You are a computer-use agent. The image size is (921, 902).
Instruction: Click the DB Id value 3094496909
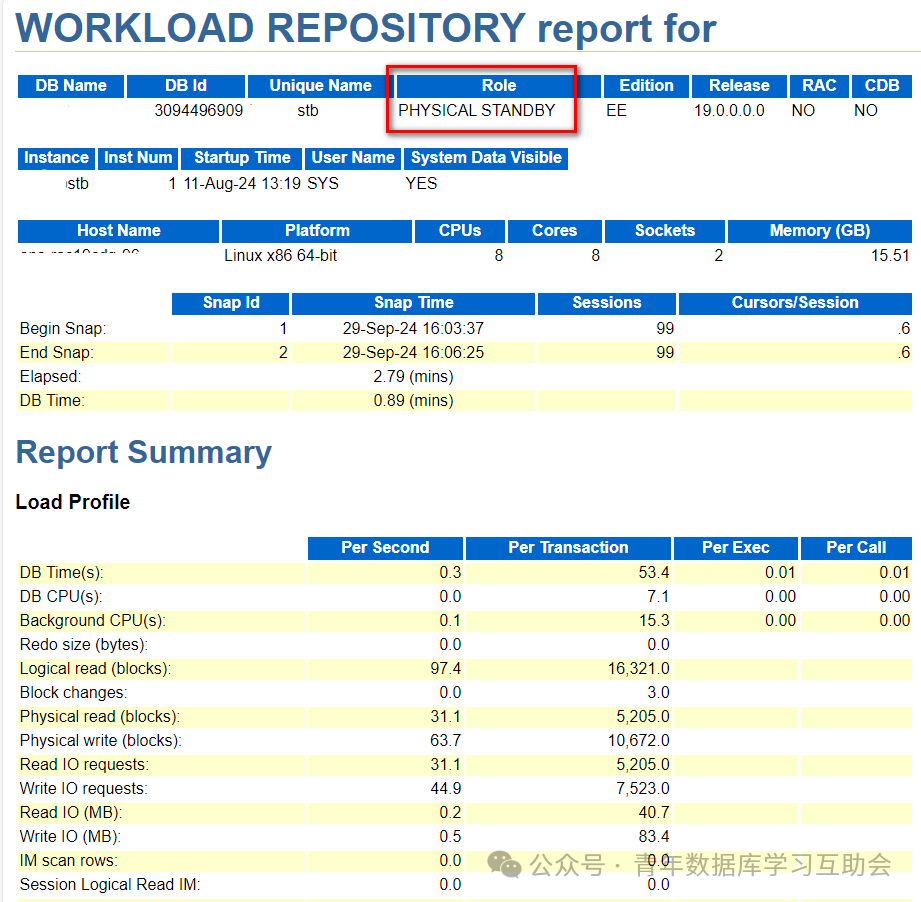pos(199,110)
